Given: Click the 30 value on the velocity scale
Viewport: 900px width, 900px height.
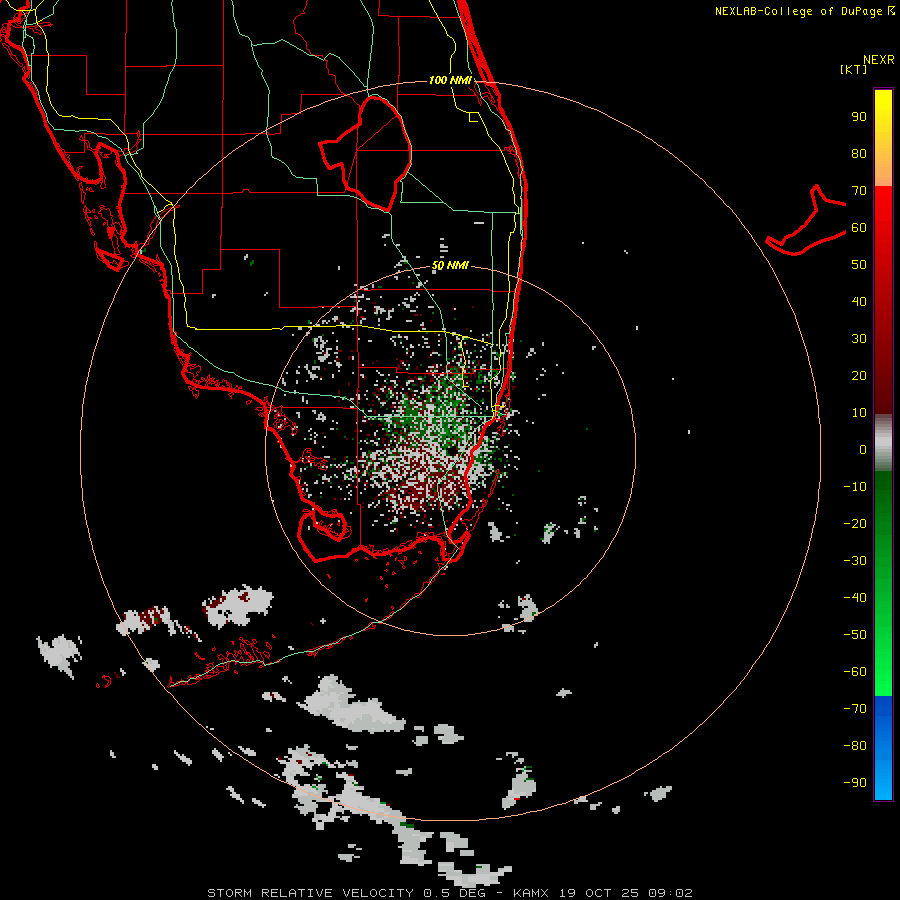Looking at the screenshot, I should point(859,339).
